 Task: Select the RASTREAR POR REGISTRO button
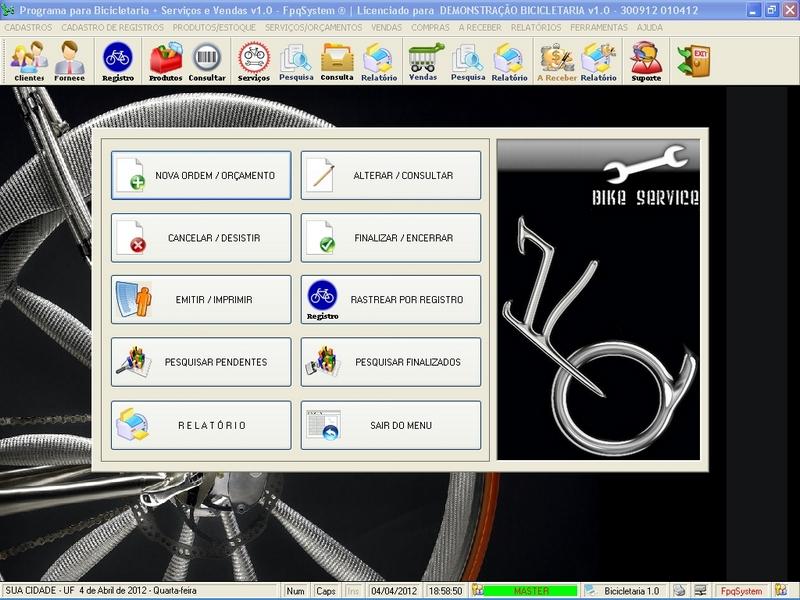click(391, 300)
